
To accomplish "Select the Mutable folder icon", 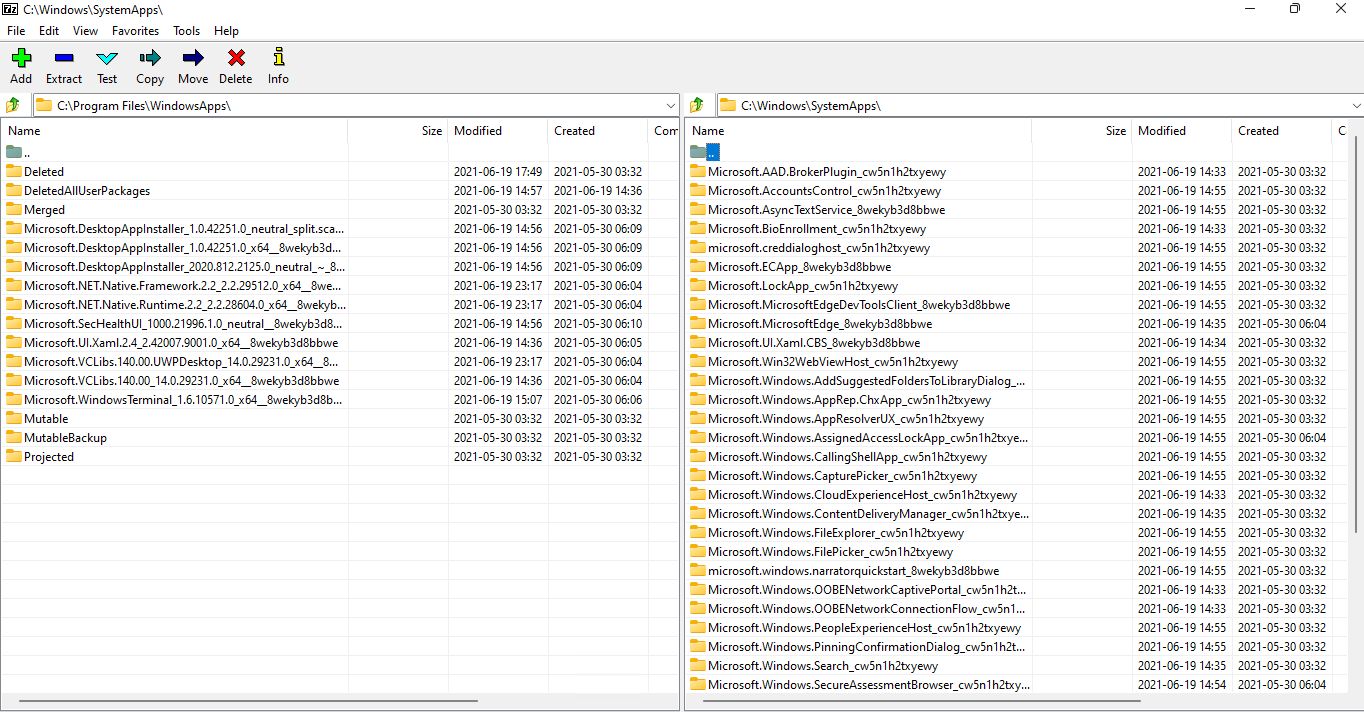I will (14, 418).
